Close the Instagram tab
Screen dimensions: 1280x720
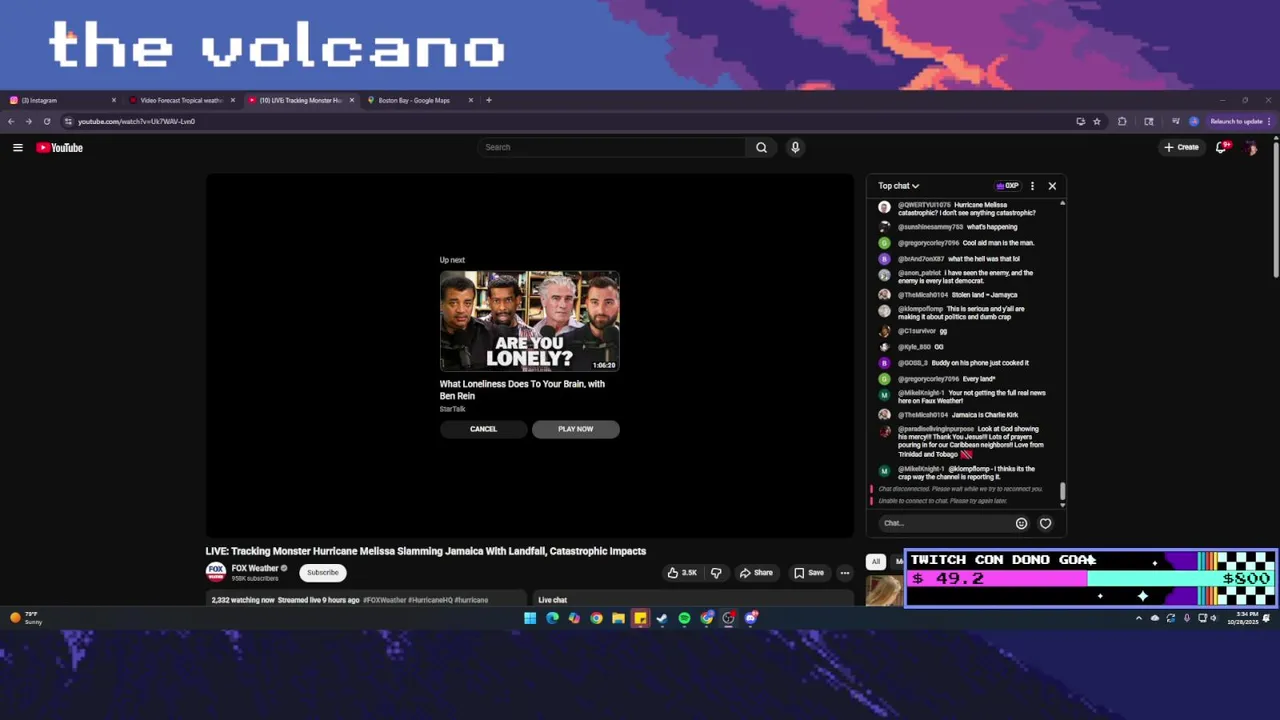click(x=113, y=100)
